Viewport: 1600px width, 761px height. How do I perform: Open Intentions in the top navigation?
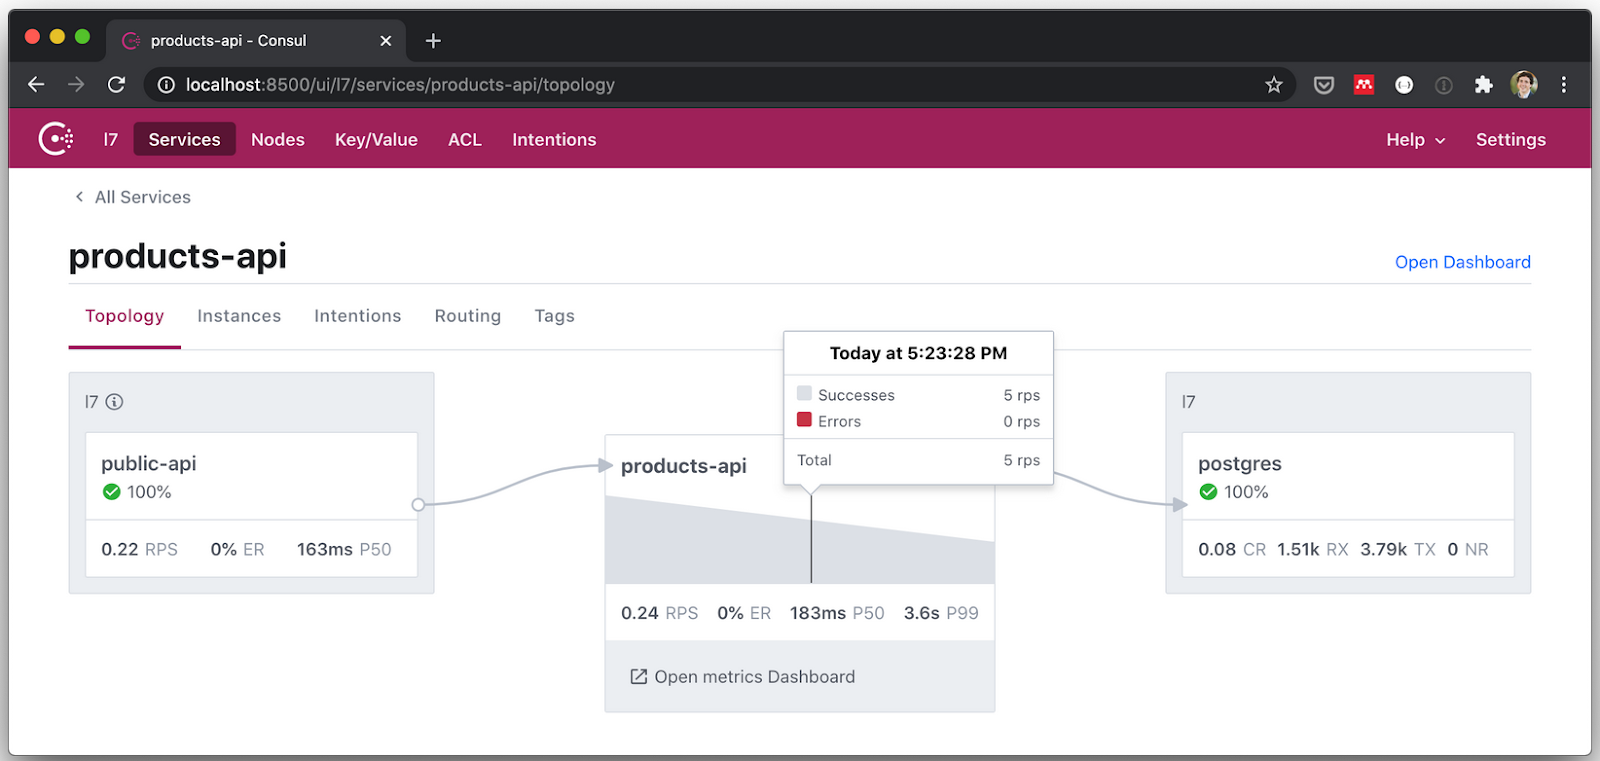(x=554, y=140)
